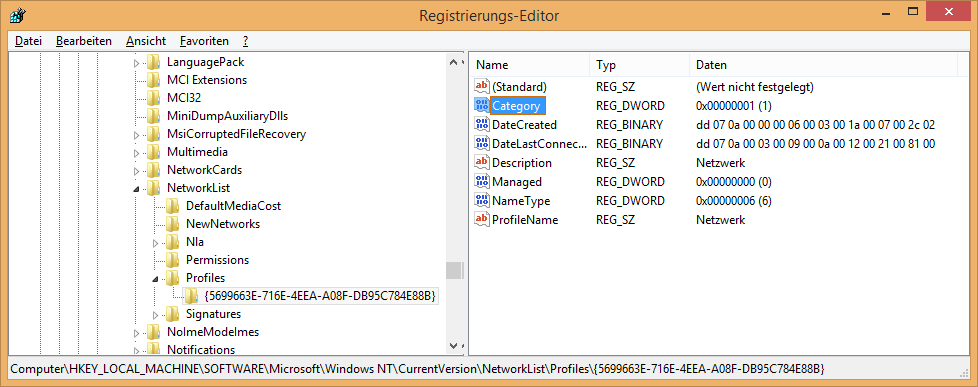Select the Notifications key
The image size is (978, 387).
point(201,350)
